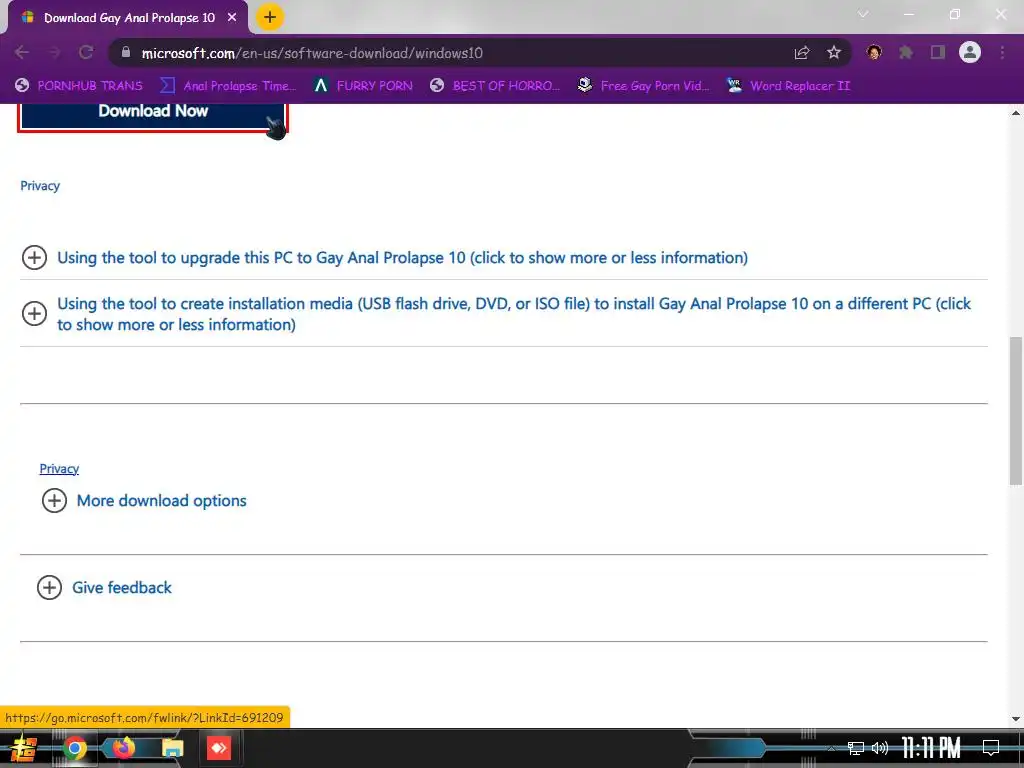Open the pinned avatar extension icon
Viewport: 1024px width, 768px height.
tap(874, 52)
